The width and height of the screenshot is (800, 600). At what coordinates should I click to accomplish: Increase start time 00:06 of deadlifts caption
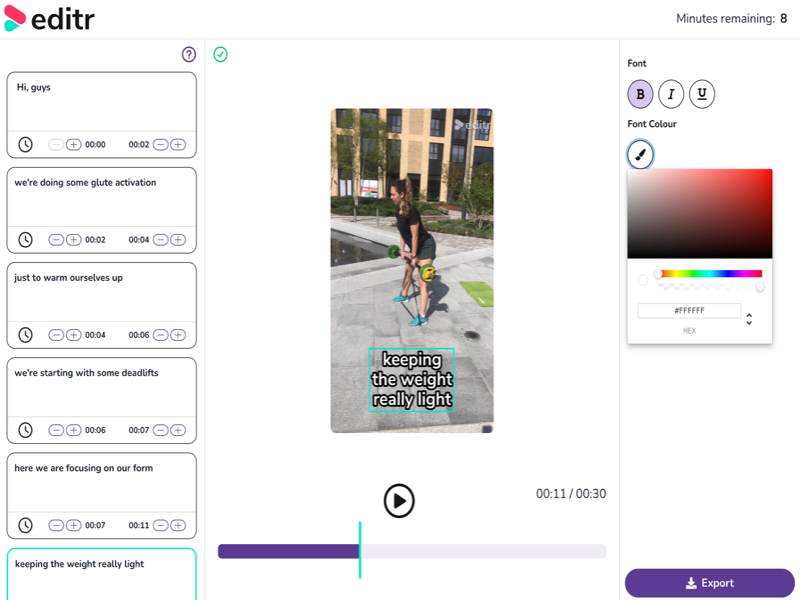click(x=73, y=430)
